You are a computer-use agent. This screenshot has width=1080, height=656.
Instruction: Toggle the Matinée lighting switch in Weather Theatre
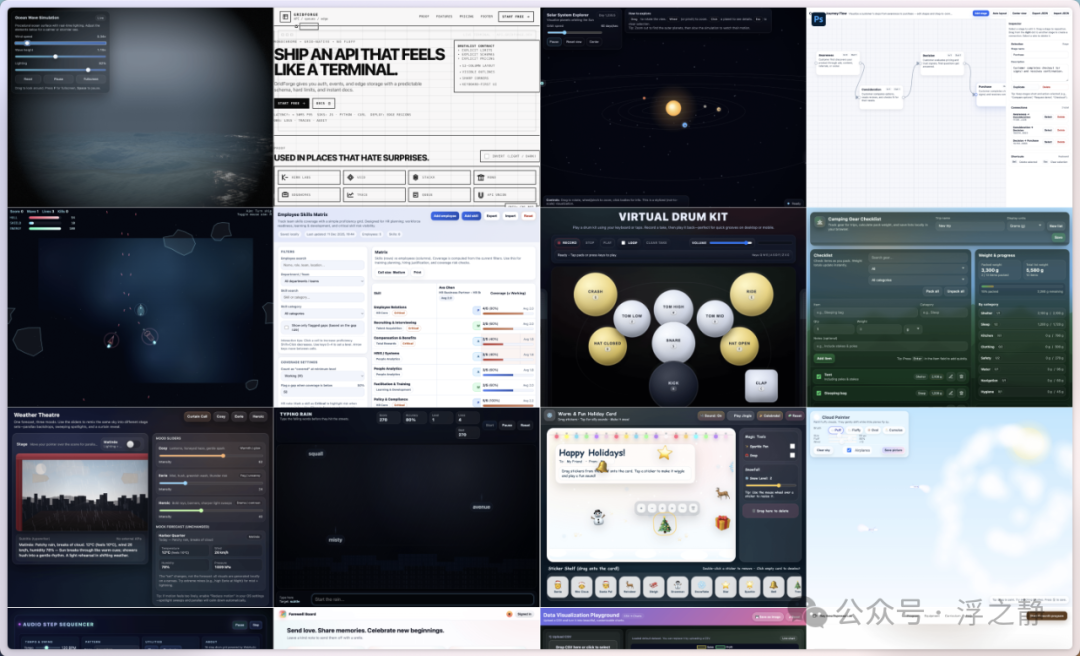point(132,444)
